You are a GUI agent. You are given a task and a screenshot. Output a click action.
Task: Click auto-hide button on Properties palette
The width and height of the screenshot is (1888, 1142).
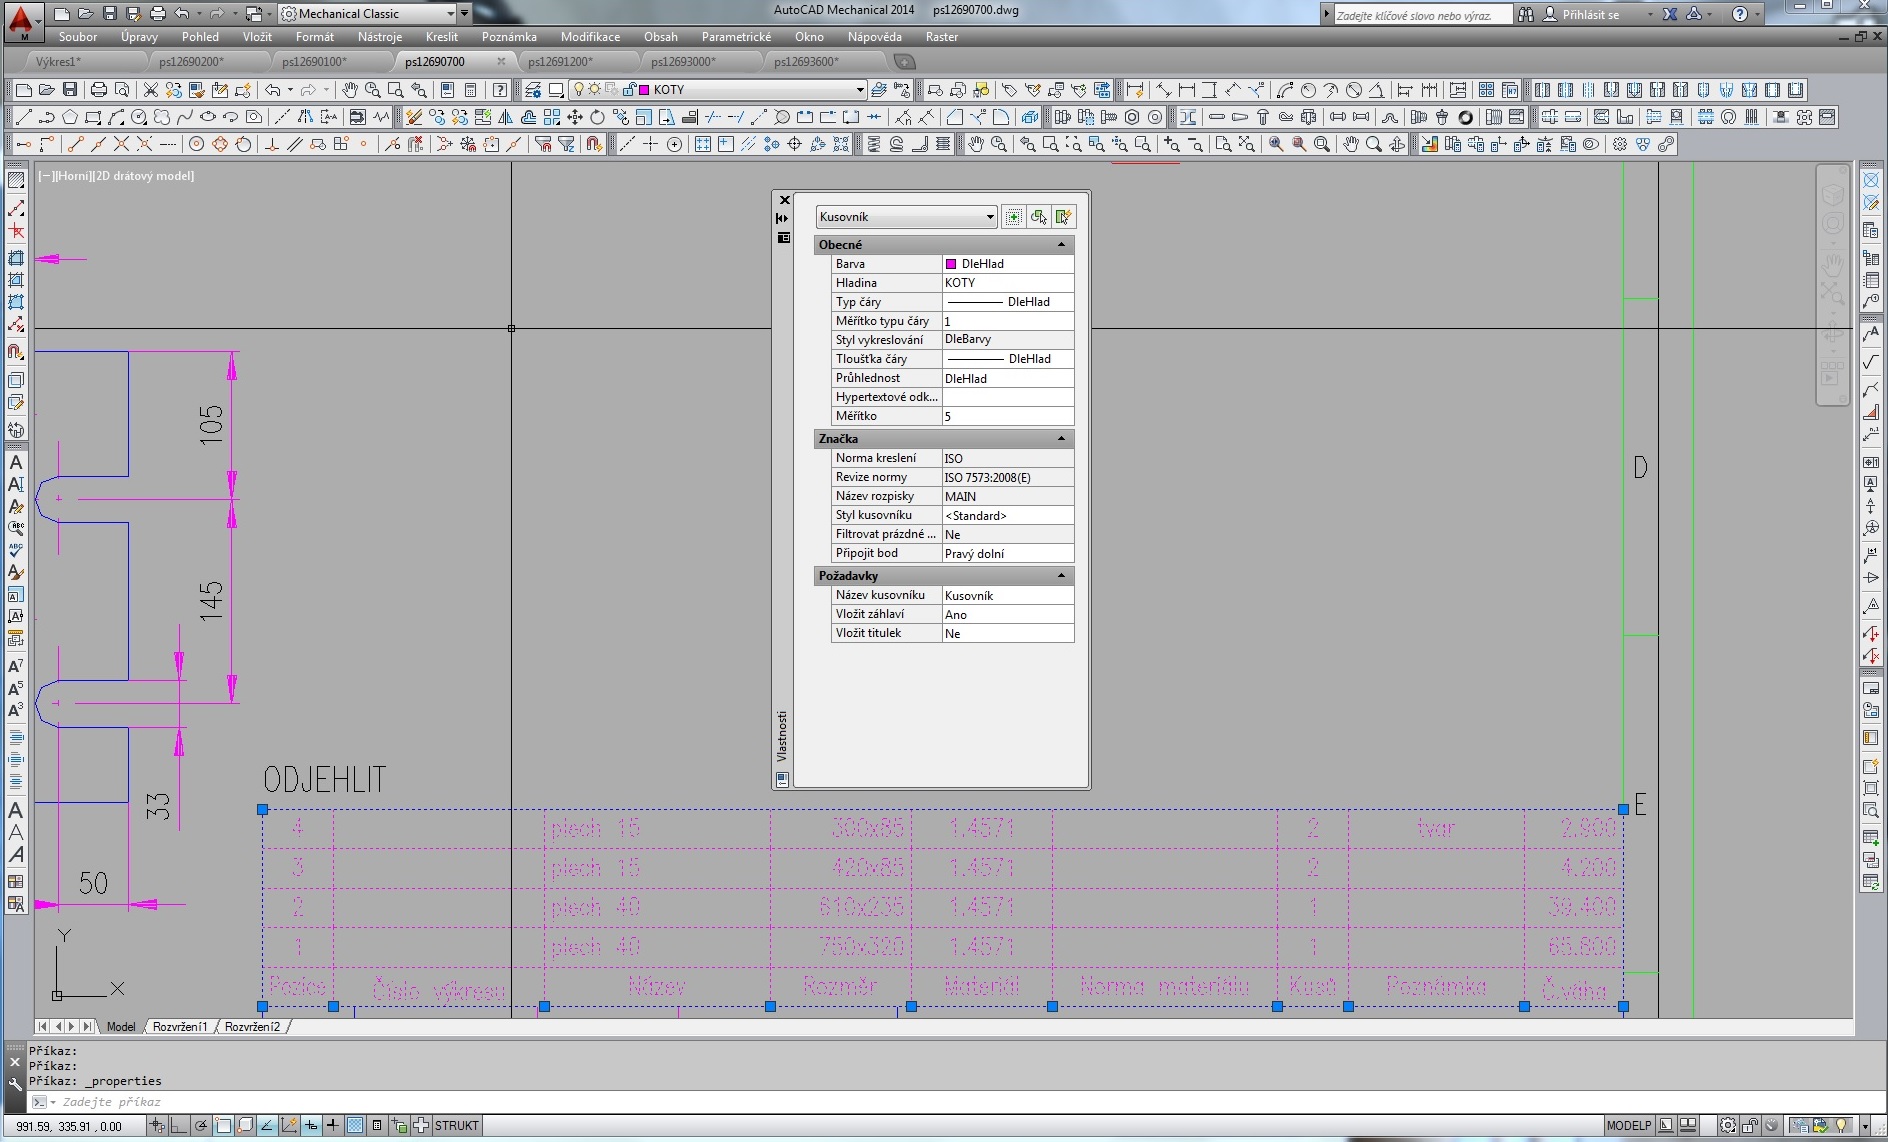coord(783,218)
